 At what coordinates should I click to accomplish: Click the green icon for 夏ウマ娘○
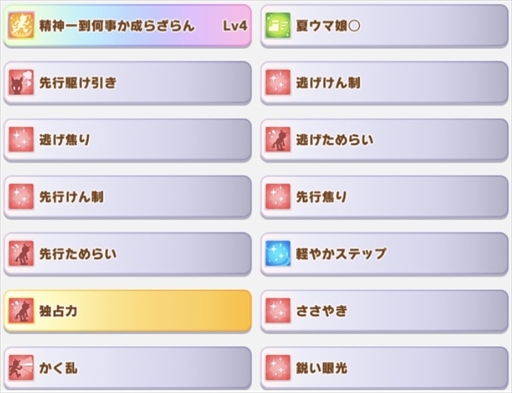278,25
